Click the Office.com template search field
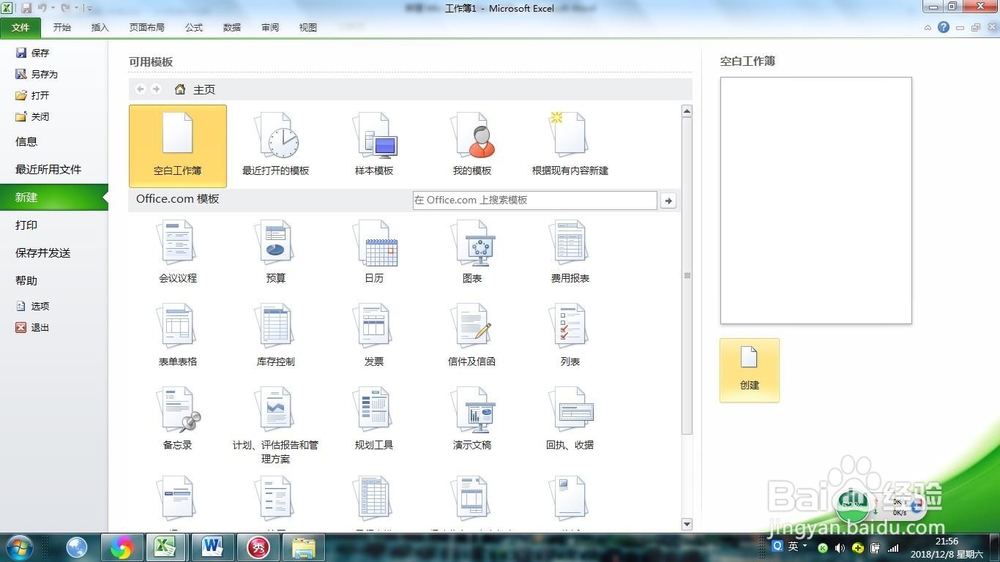 [x=534, y=200]
